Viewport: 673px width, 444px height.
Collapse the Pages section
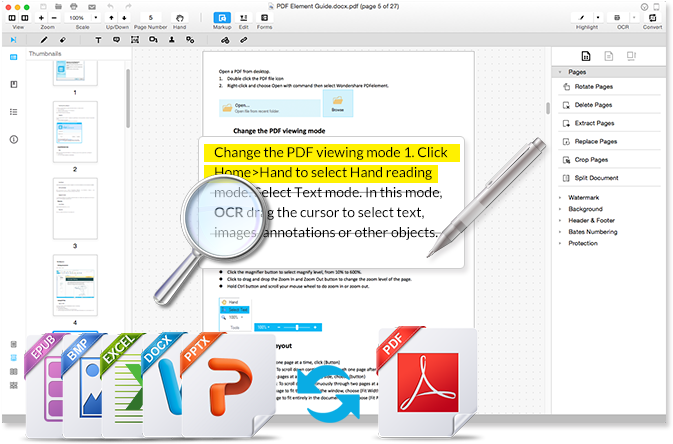[x=560, y=72]
